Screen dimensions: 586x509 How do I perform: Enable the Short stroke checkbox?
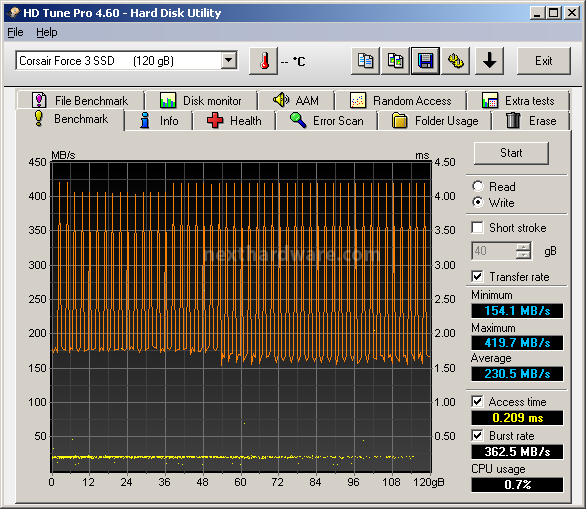click(x=477, y=228)
